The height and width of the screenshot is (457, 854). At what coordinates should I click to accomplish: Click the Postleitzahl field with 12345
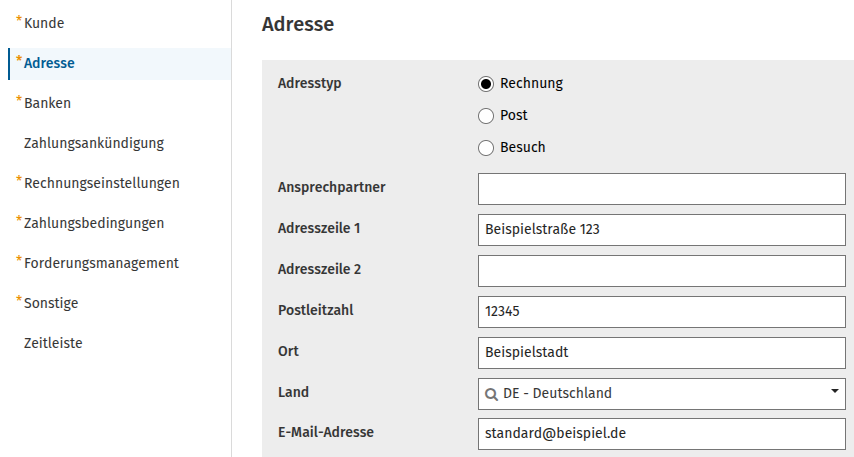point(662,312)
